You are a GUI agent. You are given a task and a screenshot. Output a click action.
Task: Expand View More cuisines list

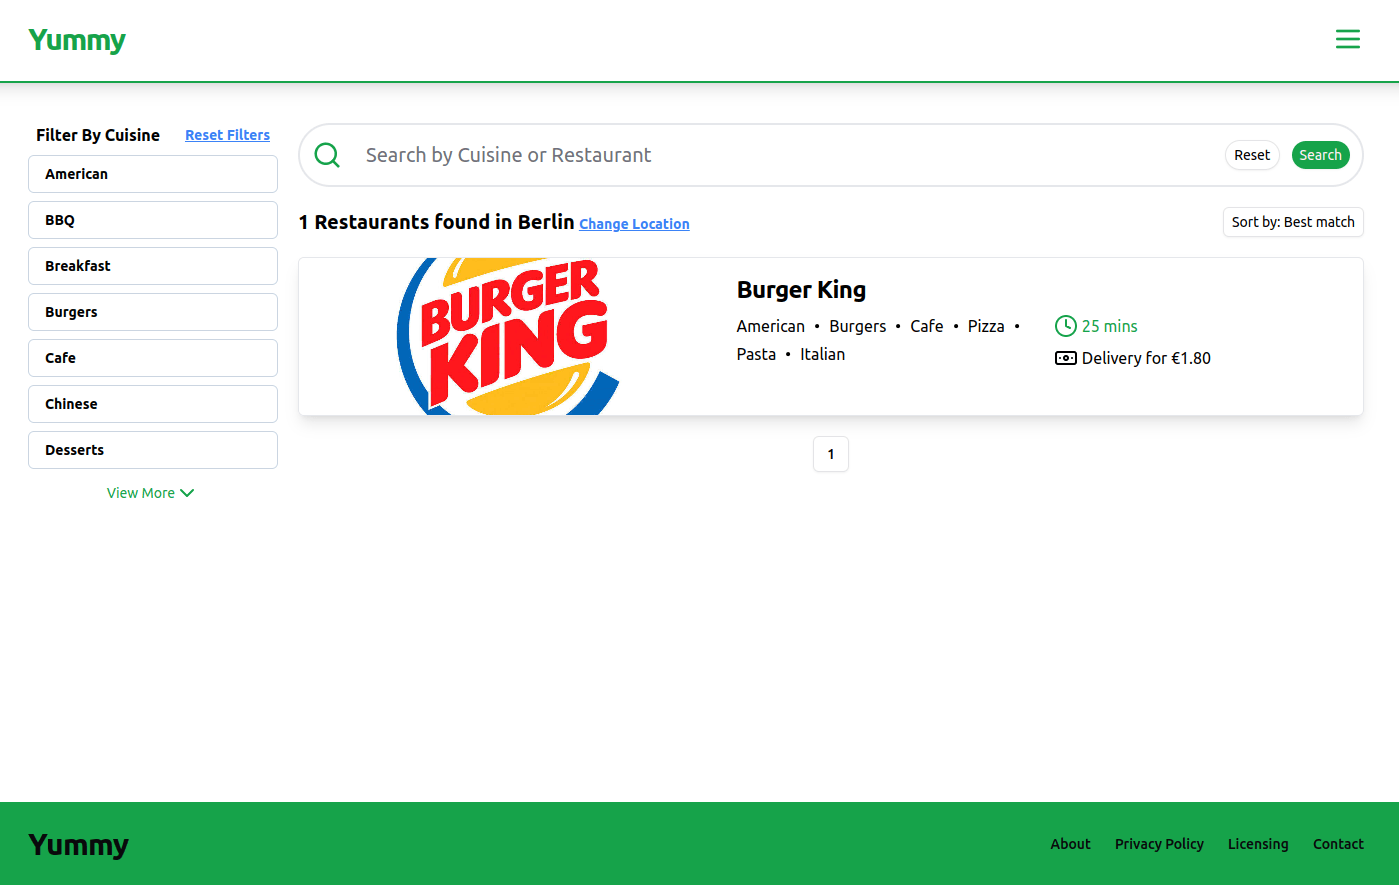click(x=150, y=493)
